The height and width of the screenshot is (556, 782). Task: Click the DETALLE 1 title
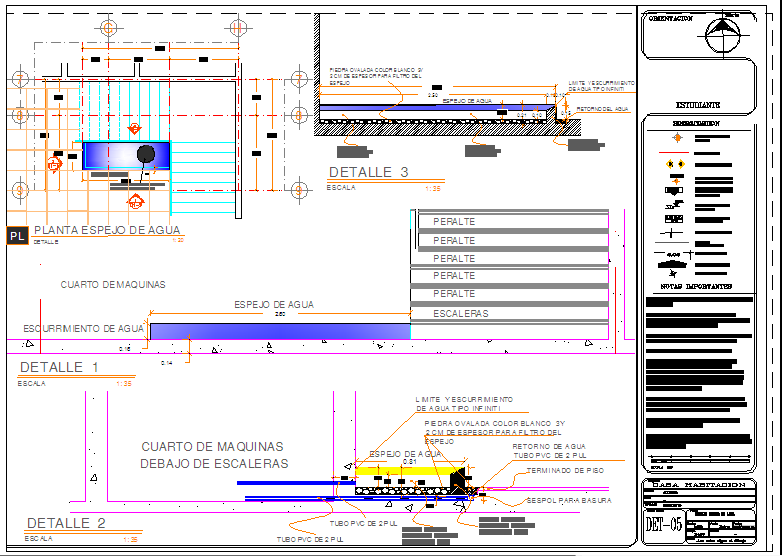coord(59,367)
